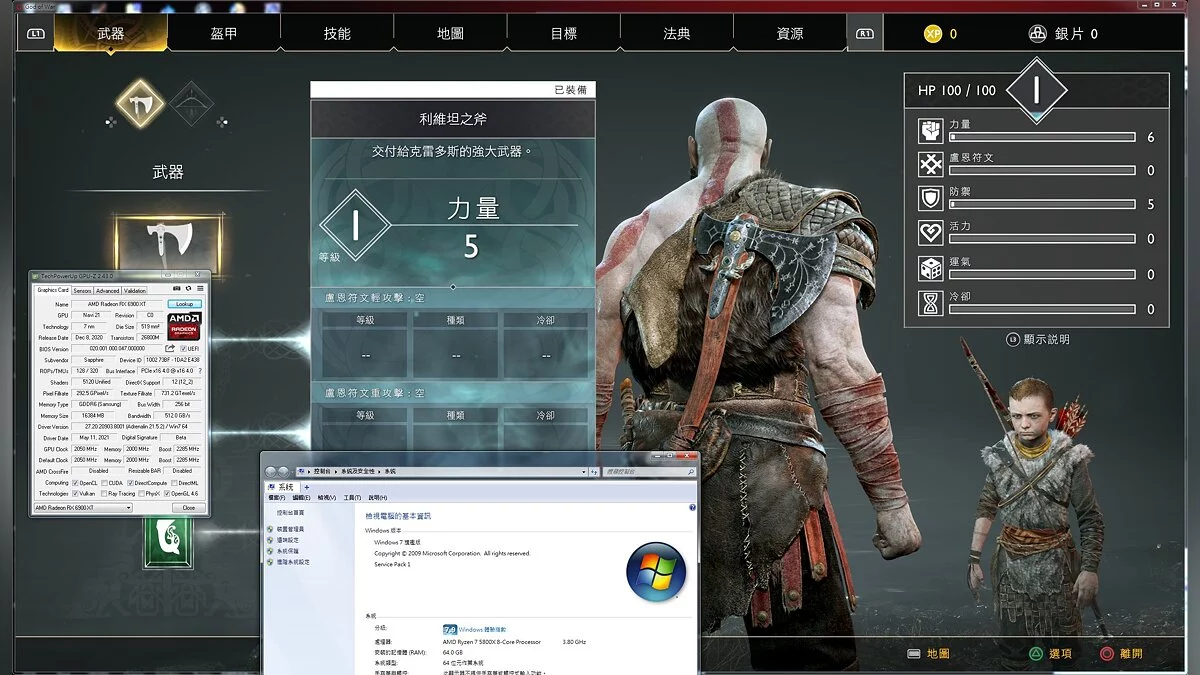Click the fist strength icon on stats panel
The width and height of the screenshot is (1200, 675).
pyautogui.click(x=933, y=132)
